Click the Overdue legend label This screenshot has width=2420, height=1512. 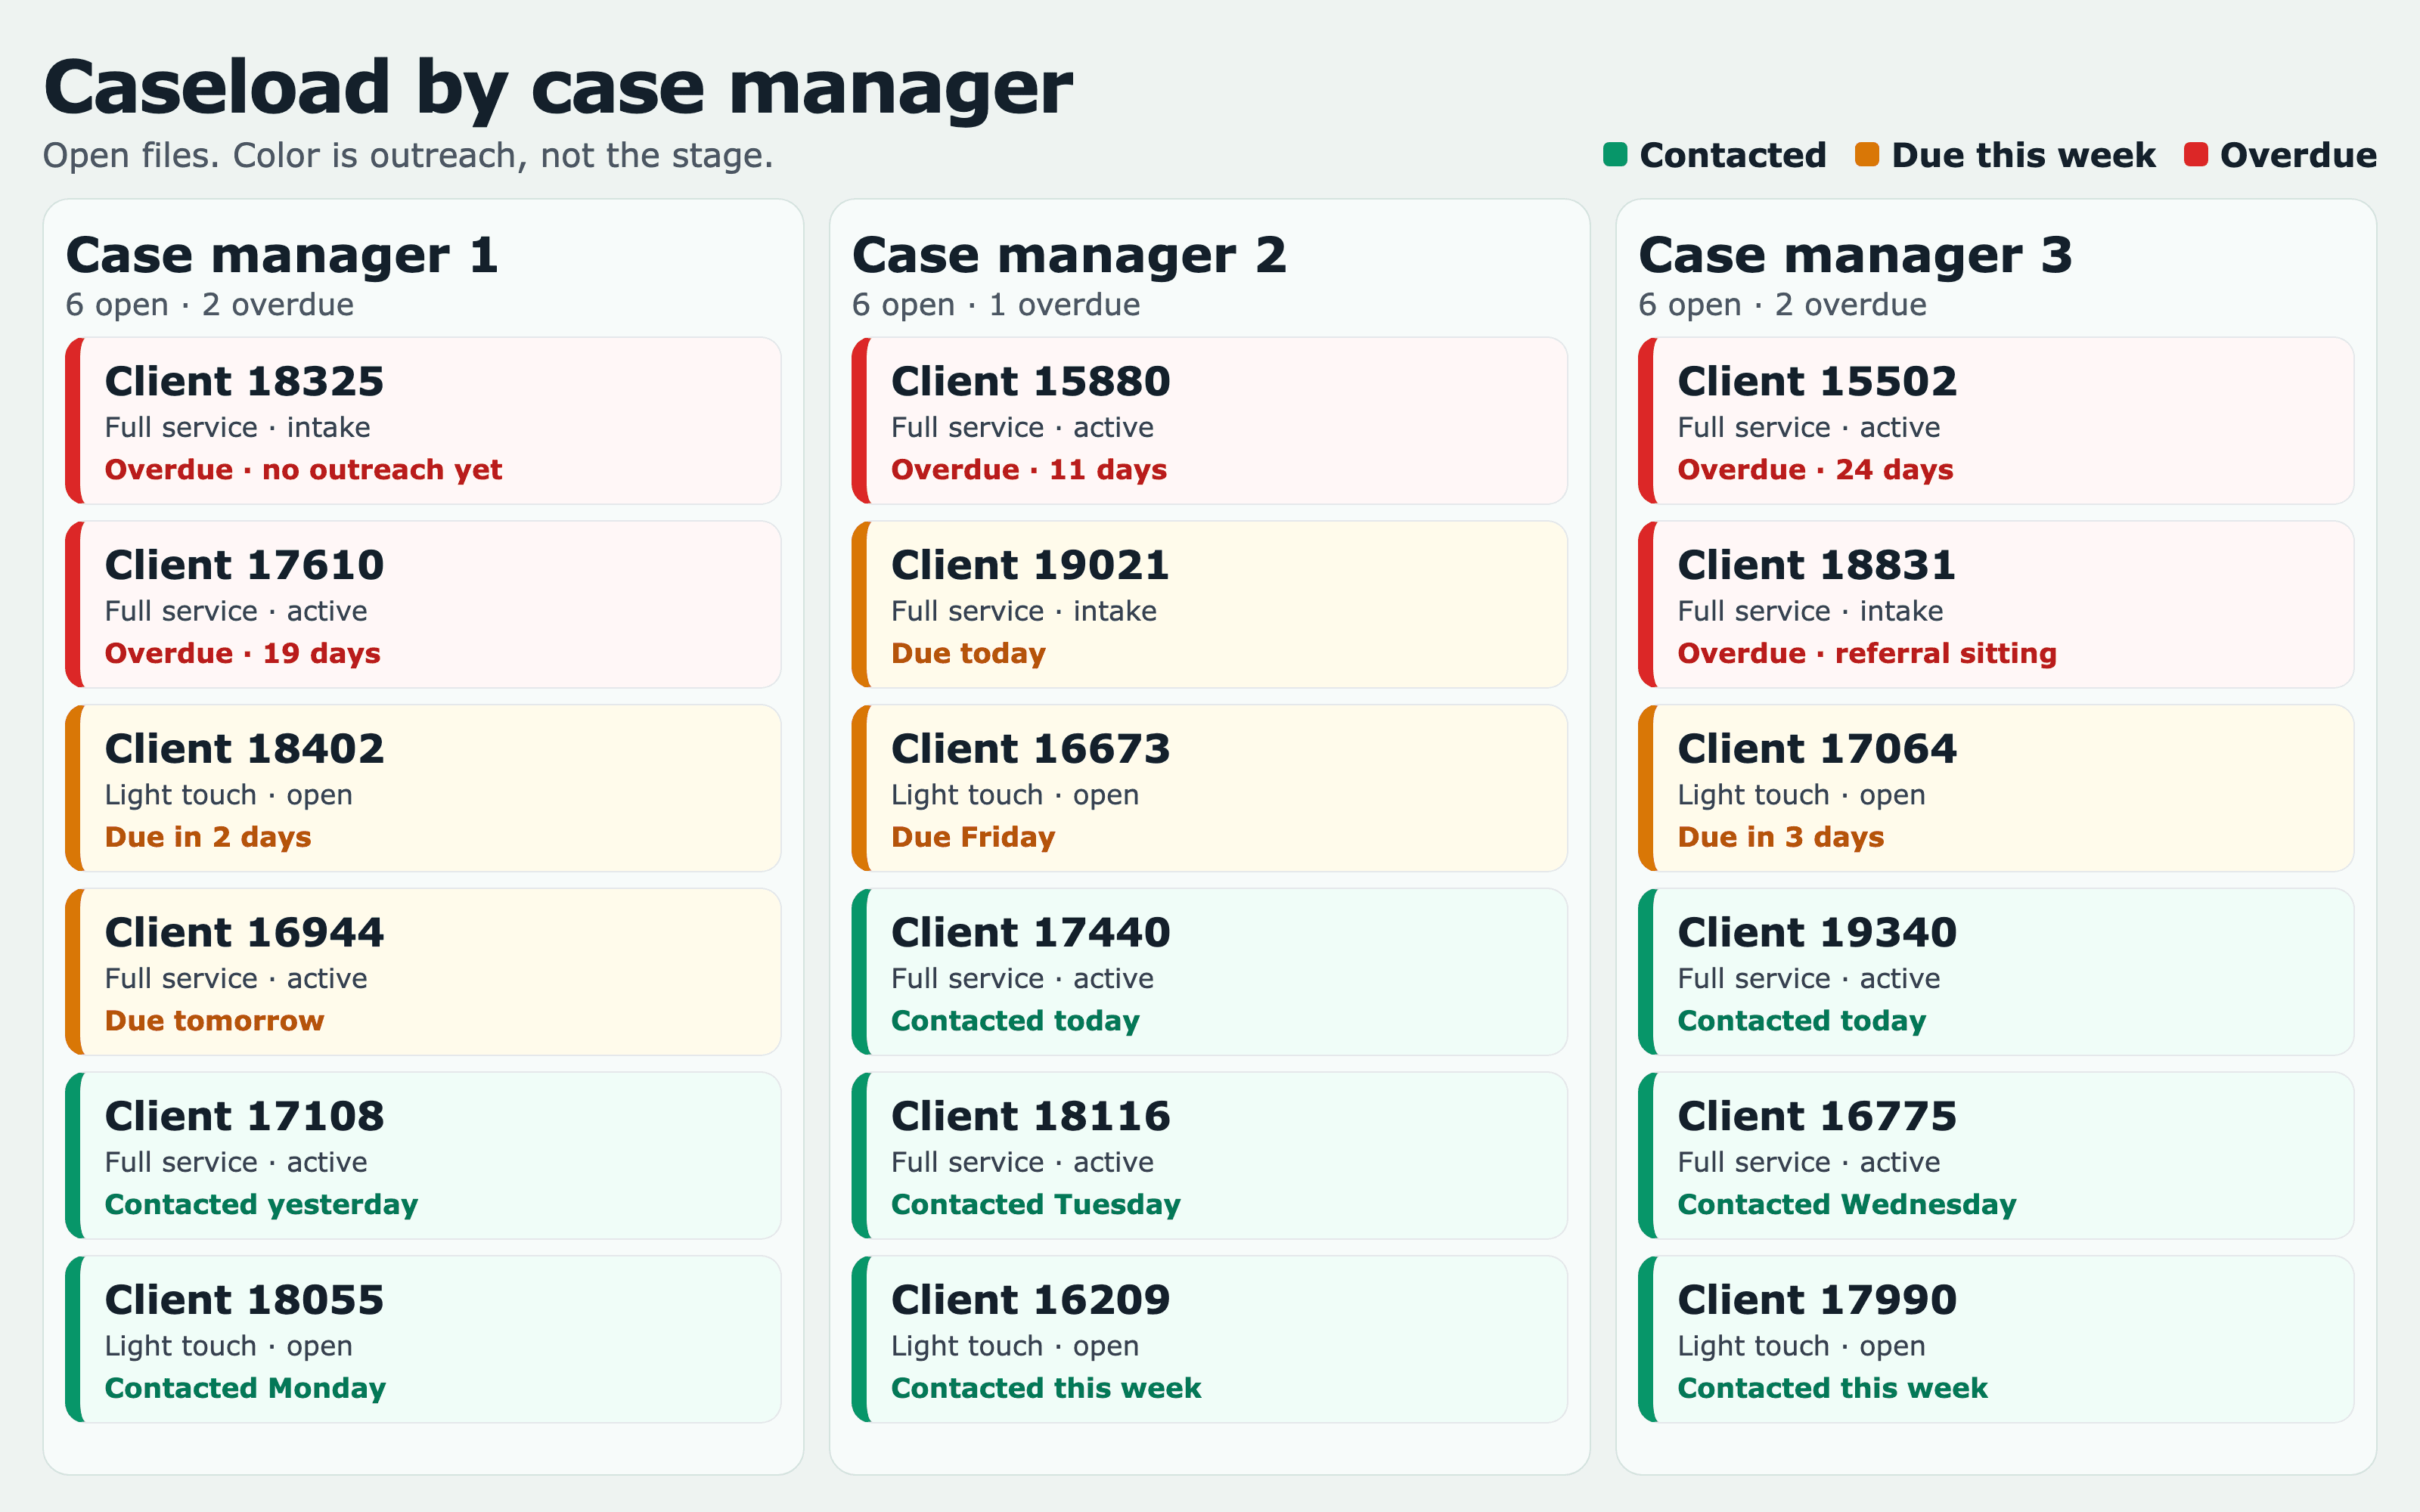pos(2298,156)
